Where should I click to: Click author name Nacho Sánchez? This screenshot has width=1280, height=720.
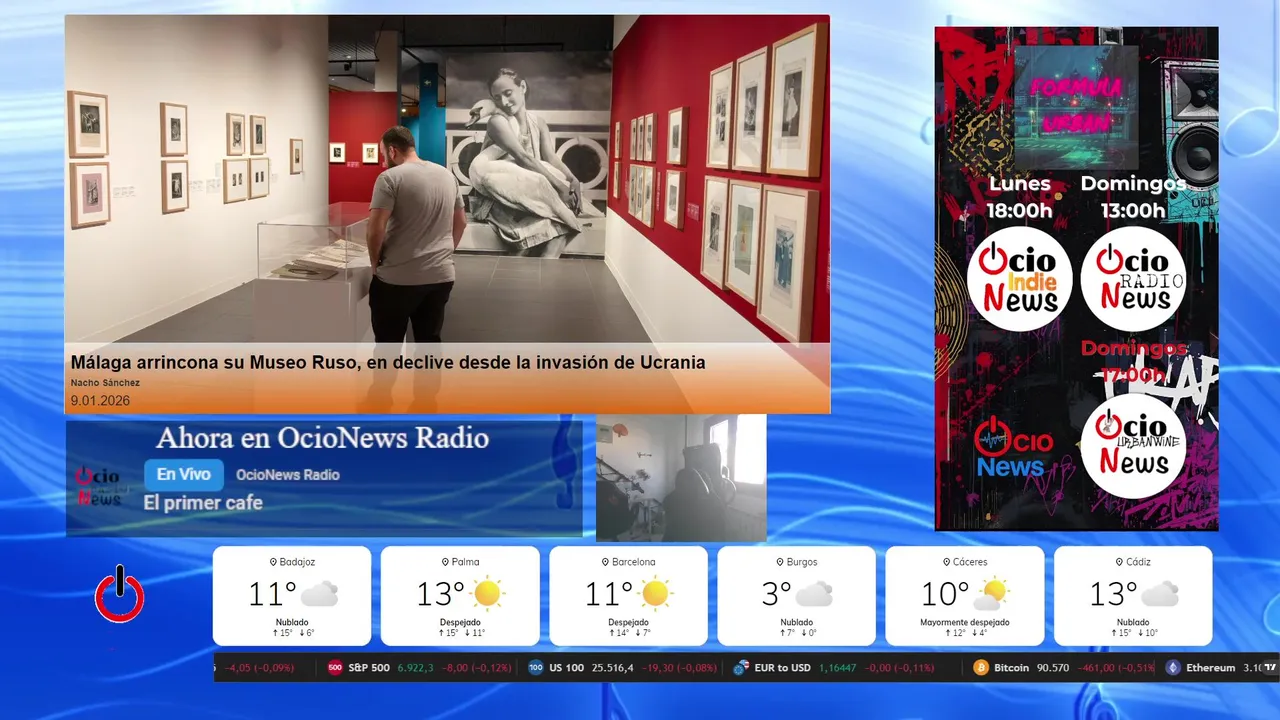coord(105,383)
